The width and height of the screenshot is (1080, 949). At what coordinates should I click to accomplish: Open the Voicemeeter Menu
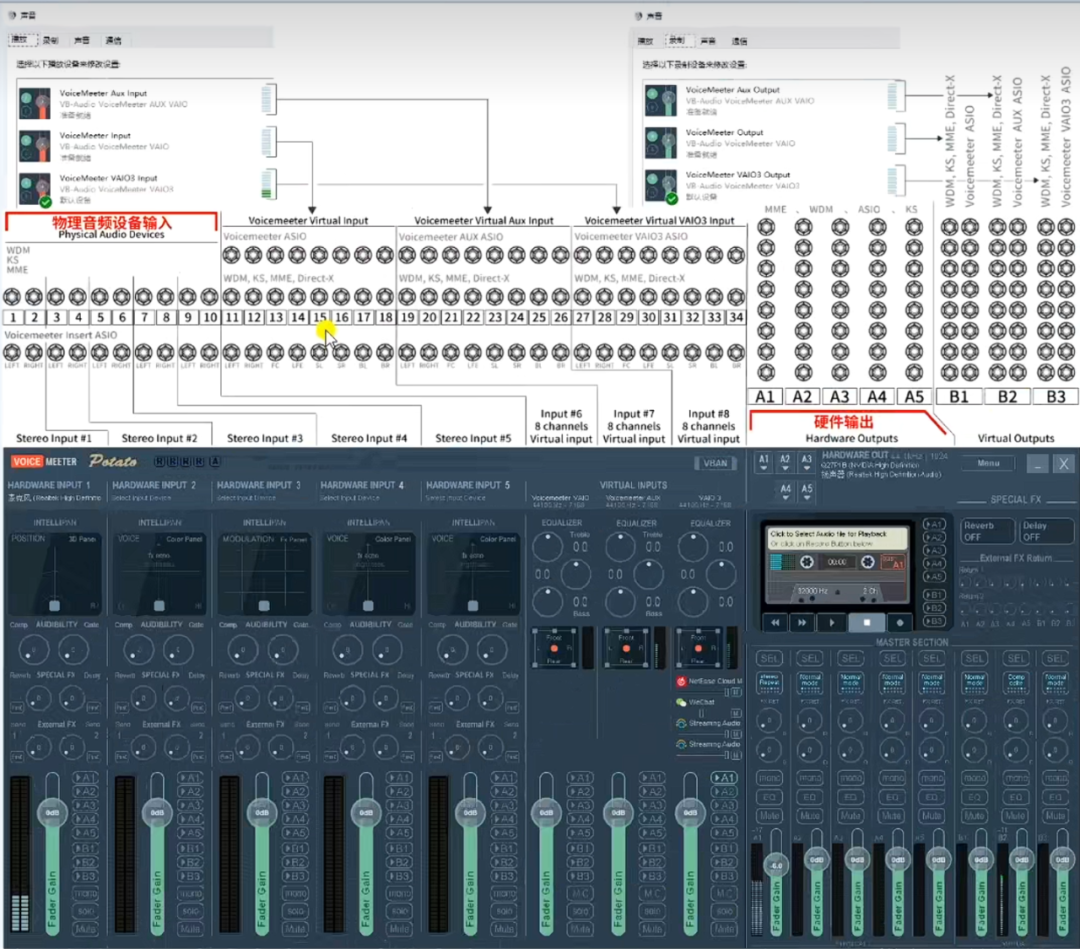tap(988, 463)
